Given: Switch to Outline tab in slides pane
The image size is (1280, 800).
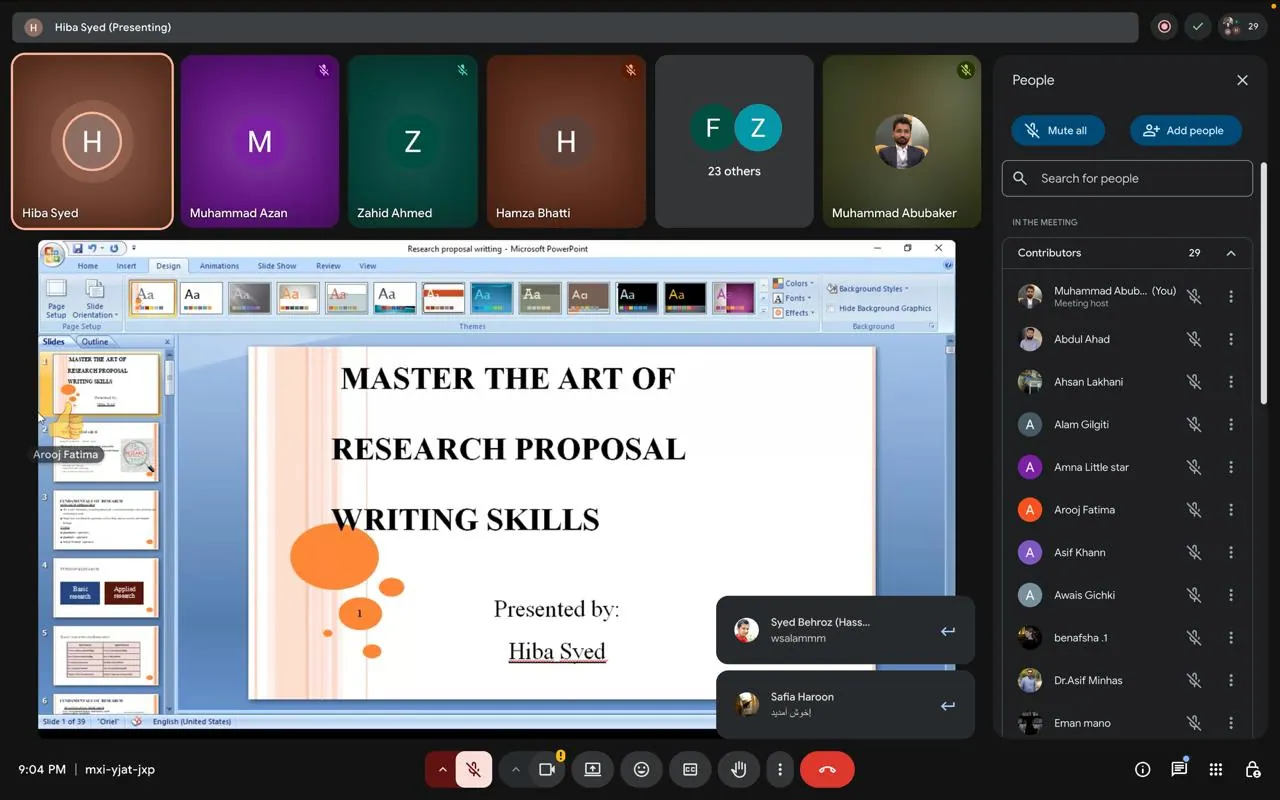Looking at the screenshot, I should [x=95, y=342].
